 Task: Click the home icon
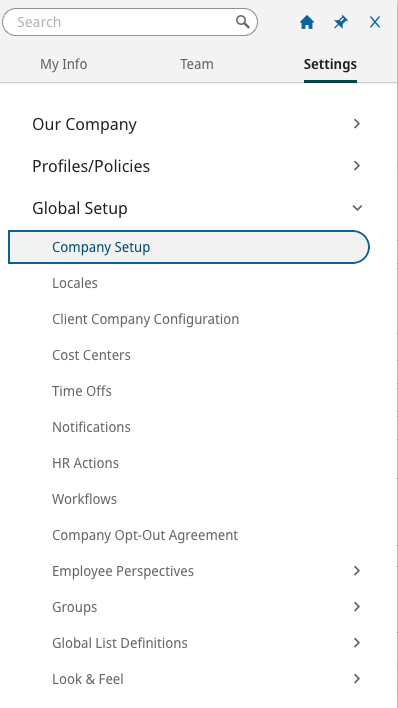[x=307, y=22]
